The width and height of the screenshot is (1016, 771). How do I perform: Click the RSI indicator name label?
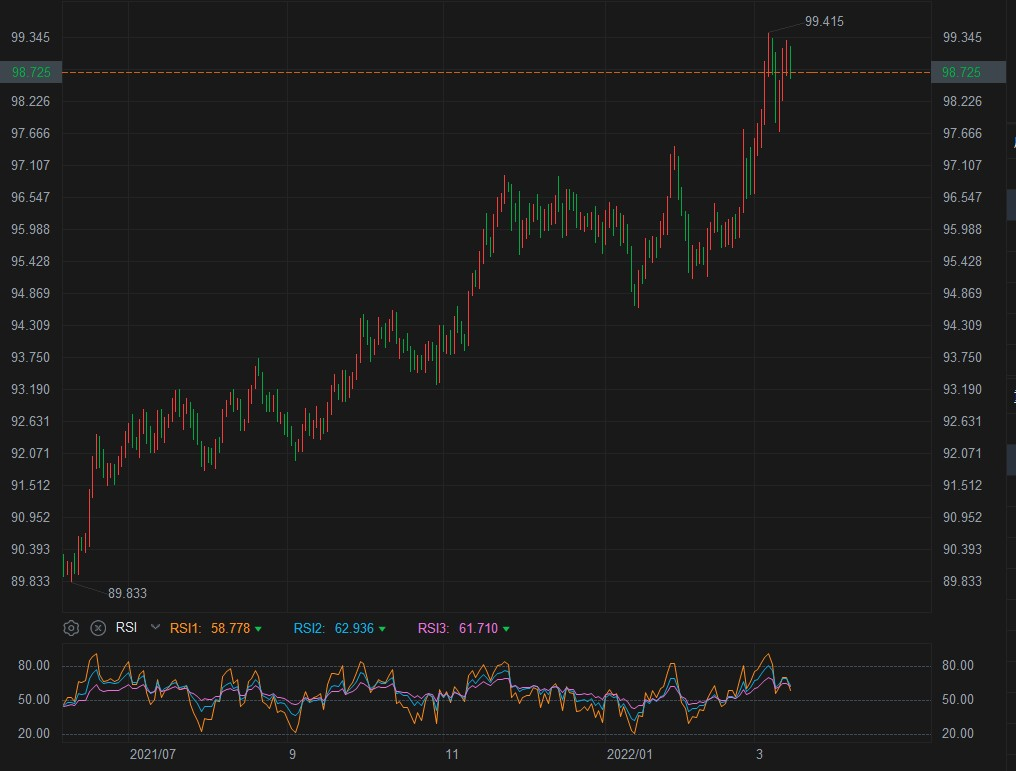(126, 628)
